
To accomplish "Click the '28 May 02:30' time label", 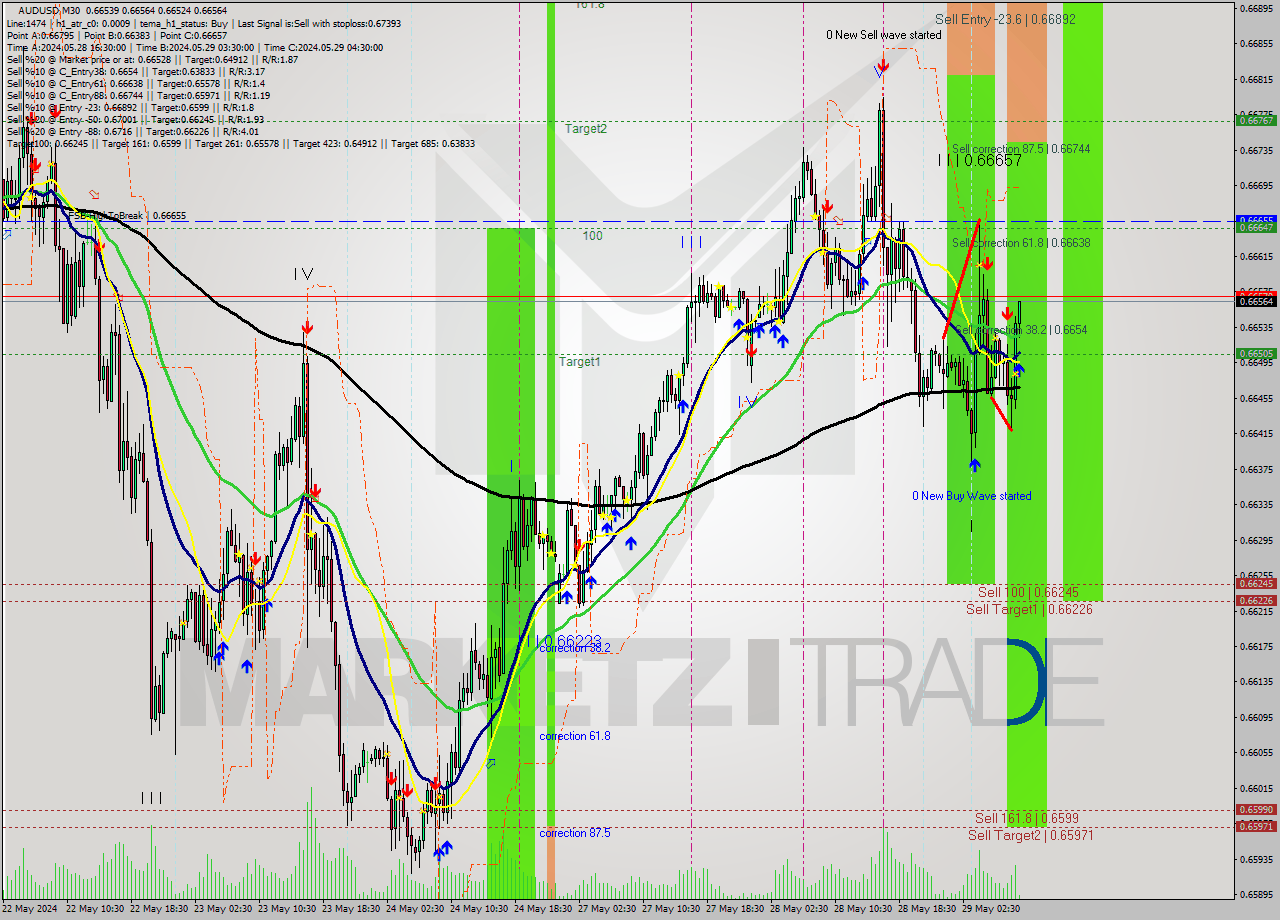I will coord(801,909).
